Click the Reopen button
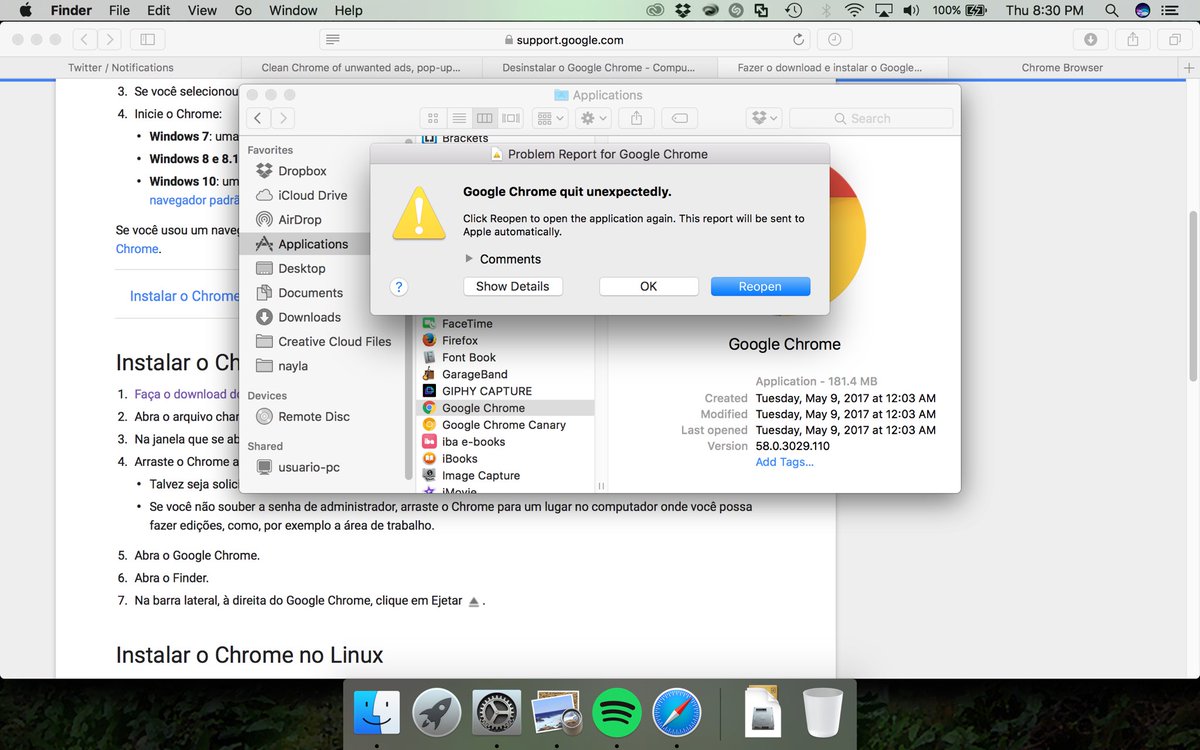 pyautogui.click(x=760, y=286)
